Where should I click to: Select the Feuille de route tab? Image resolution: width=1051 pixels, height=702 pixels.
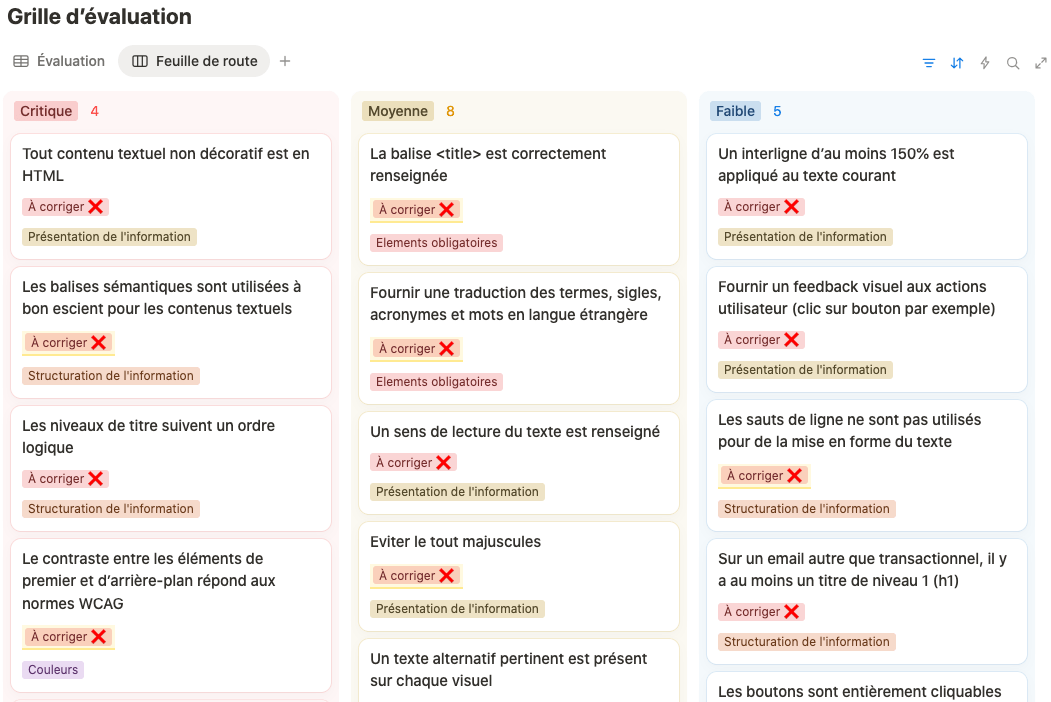[x=194, y=61]
